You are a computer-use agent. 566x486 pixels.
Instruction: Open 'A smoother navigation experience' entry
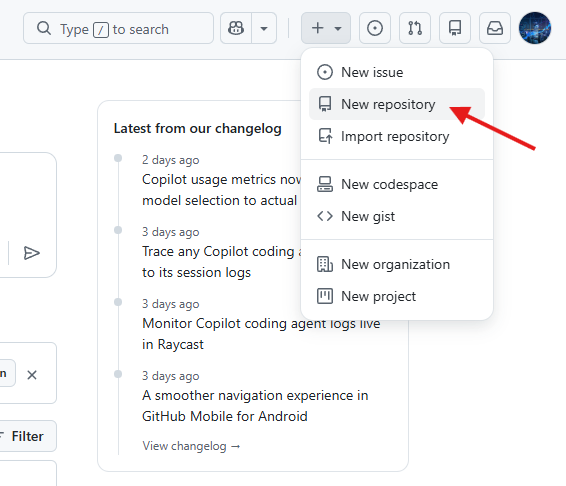pos(255,406)
